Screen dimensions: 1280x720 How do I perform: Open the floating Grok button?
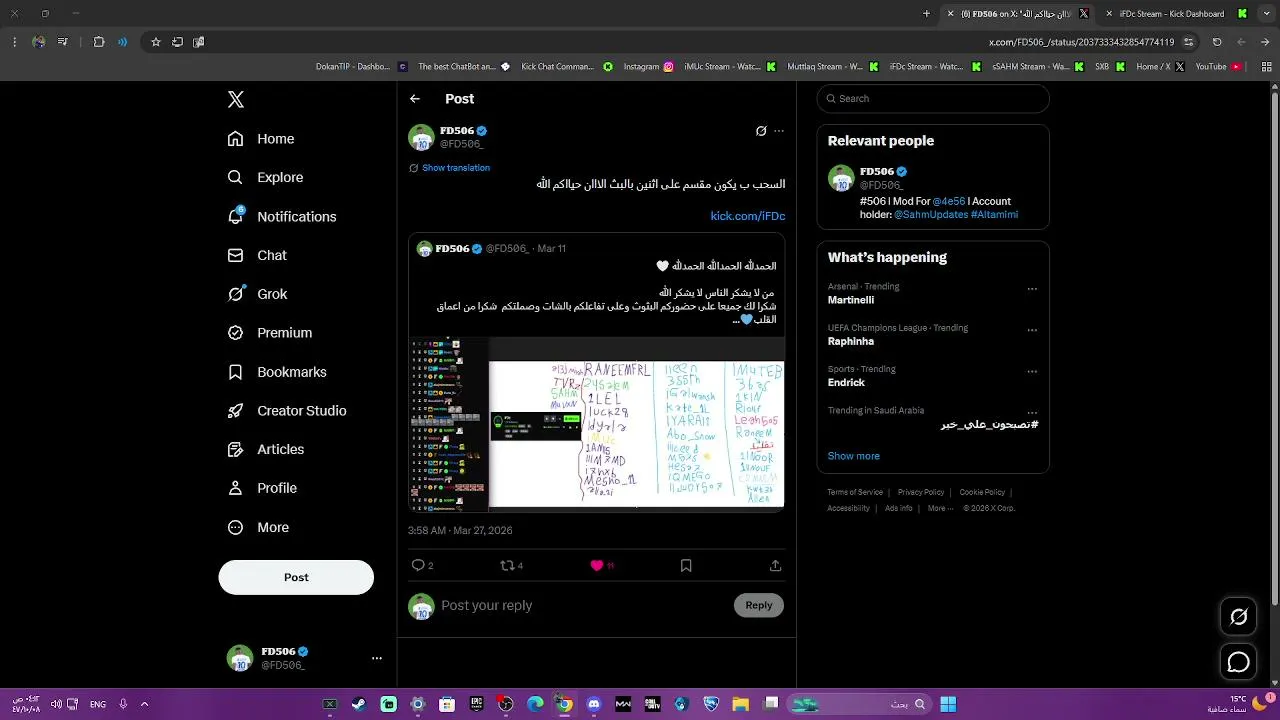point(1238,617)
